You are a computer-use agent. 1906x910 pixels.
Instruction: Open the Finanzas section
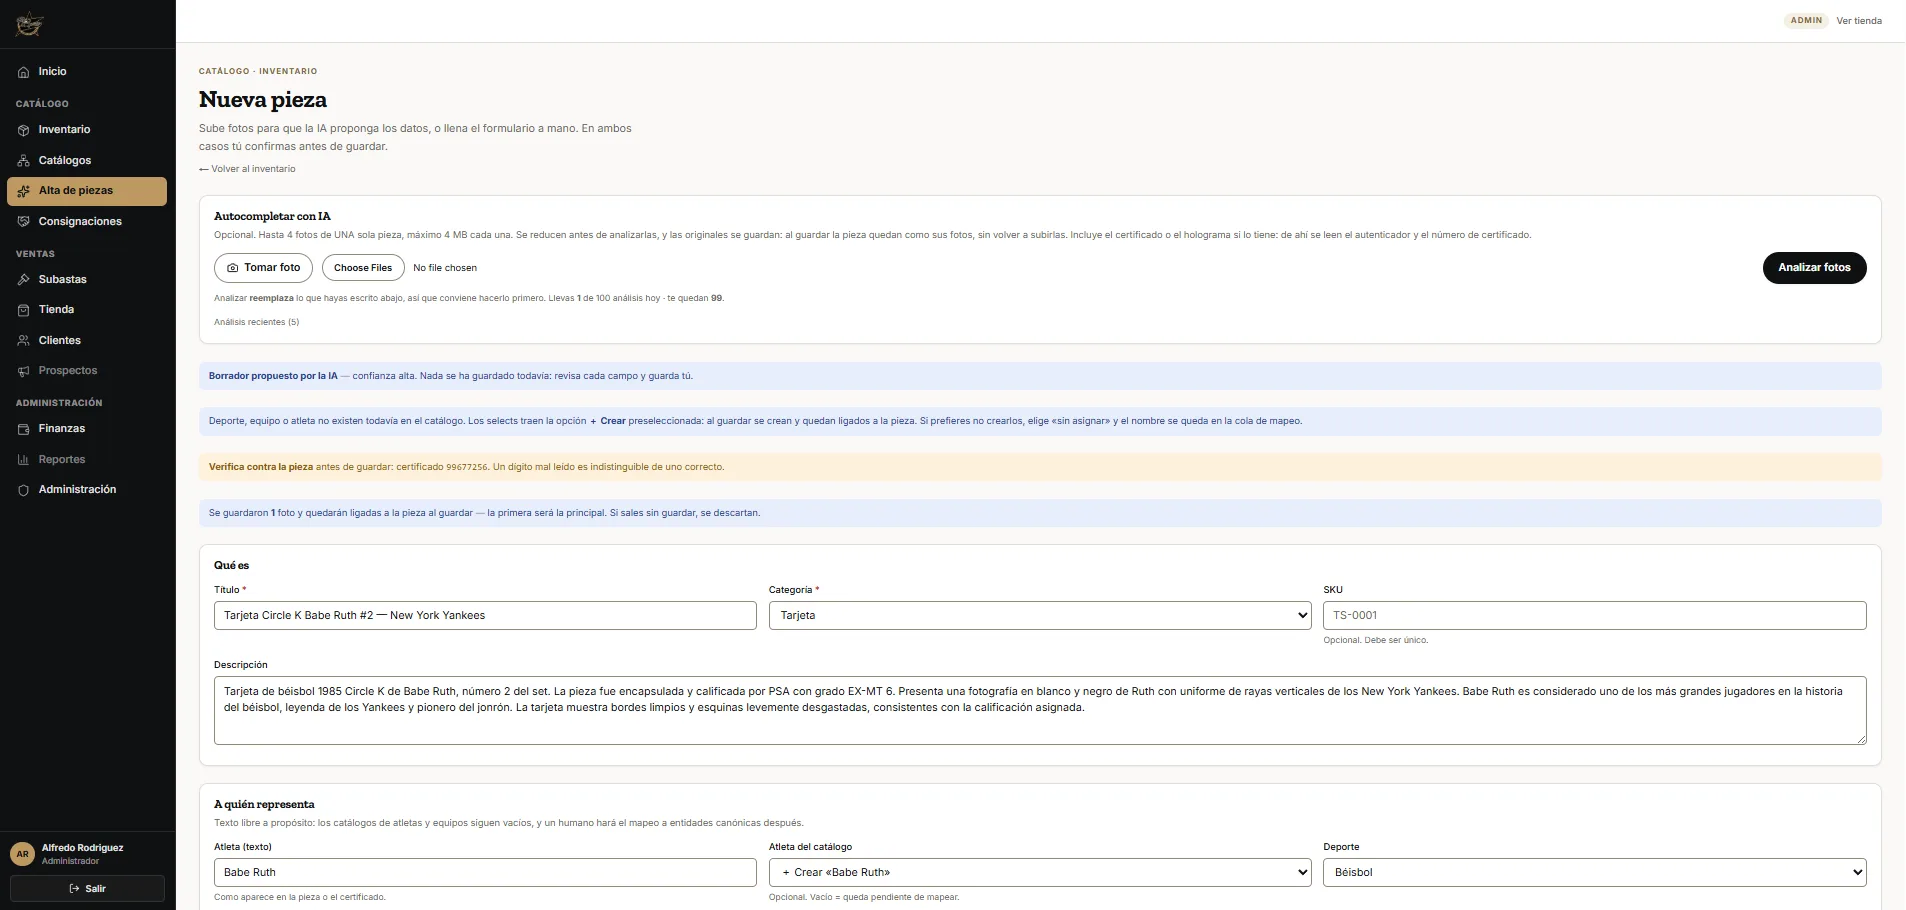87,429
